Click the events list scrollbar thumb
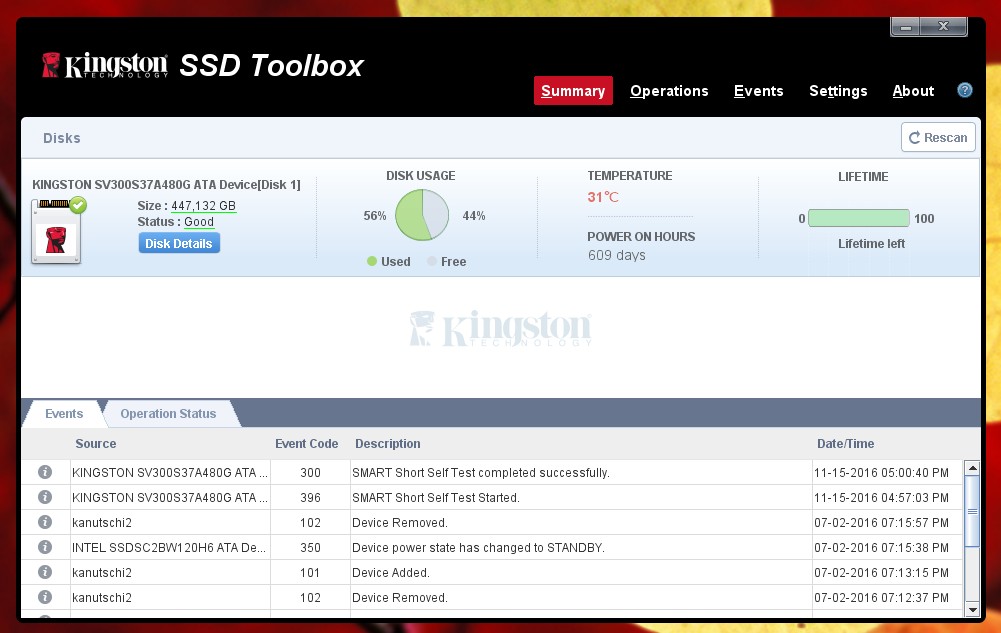 pyautogui.click(x=972, y=511)
